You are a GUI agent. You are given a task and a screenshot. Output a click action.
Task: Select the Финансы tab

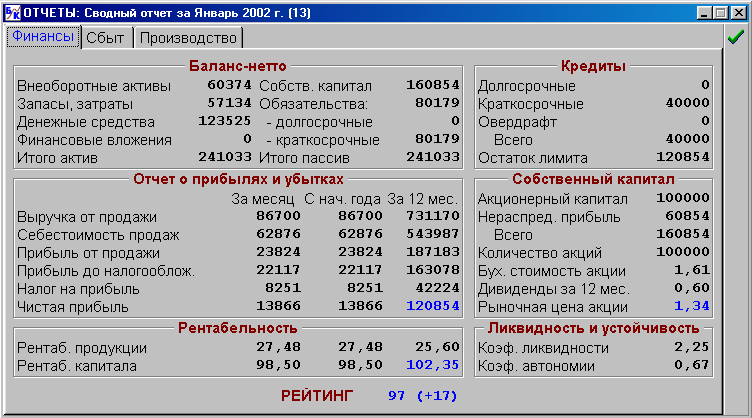[x=42, y=37]
